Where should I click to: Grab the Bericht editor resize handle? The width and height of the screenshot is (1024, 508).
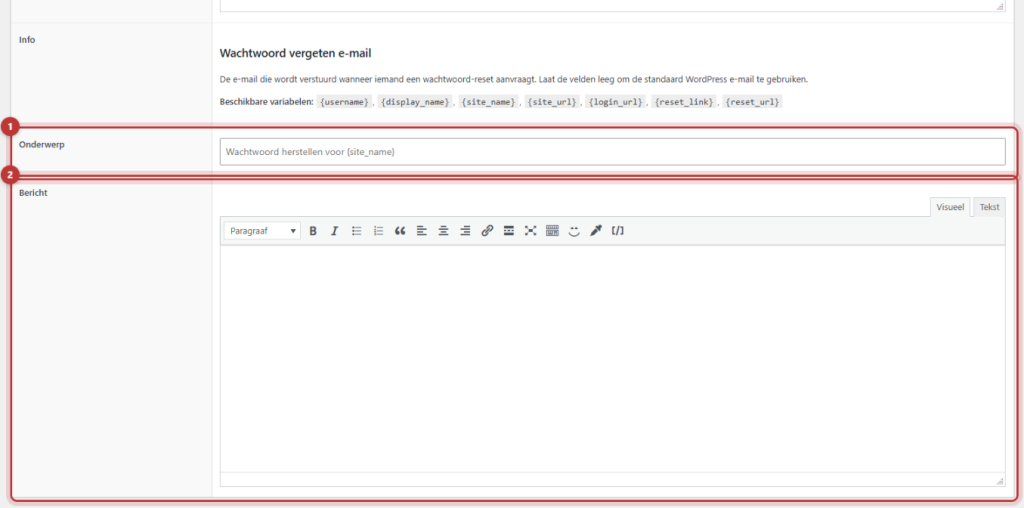1000,481
